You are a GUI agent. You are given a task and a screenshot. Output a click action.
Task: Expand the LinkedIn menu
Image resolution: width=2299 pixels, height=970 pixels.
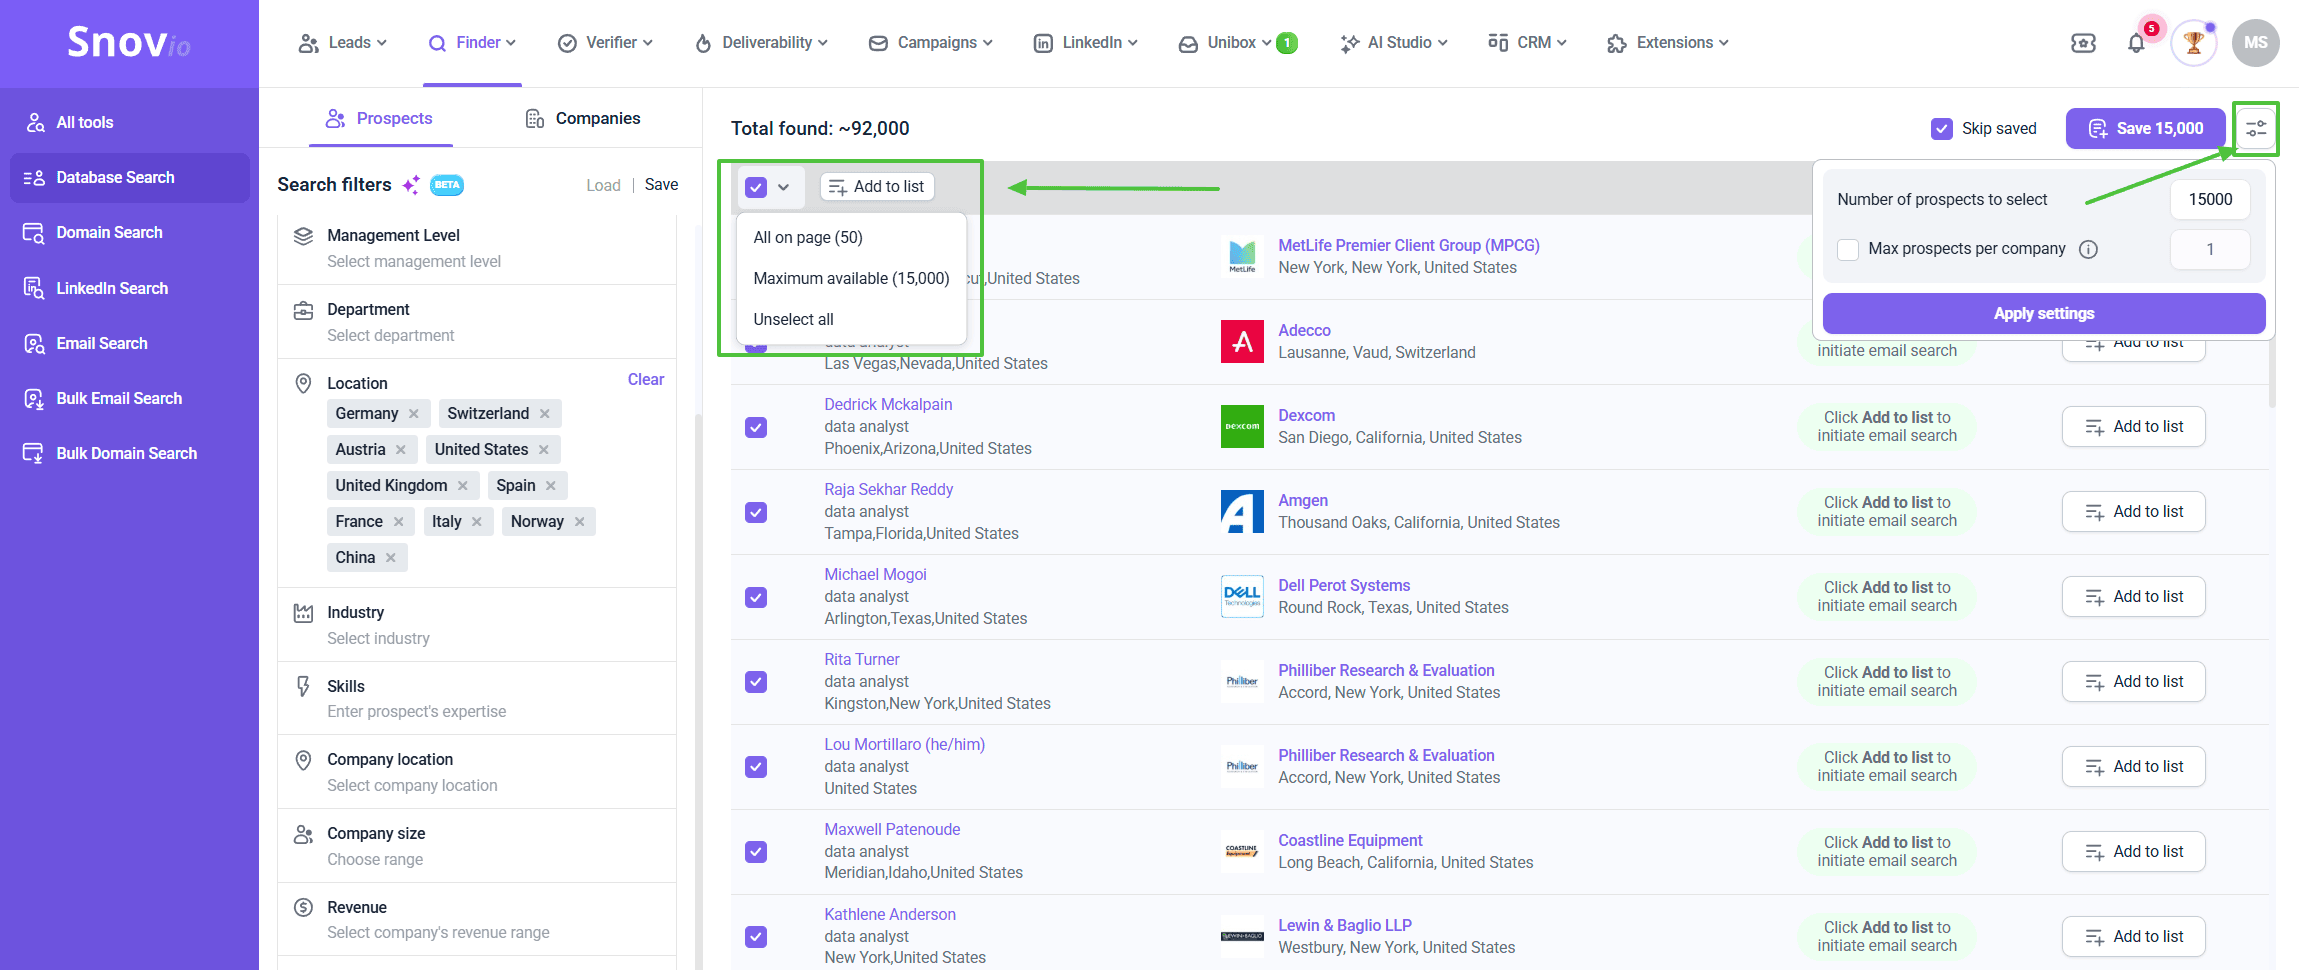[x=1086, y=43]
